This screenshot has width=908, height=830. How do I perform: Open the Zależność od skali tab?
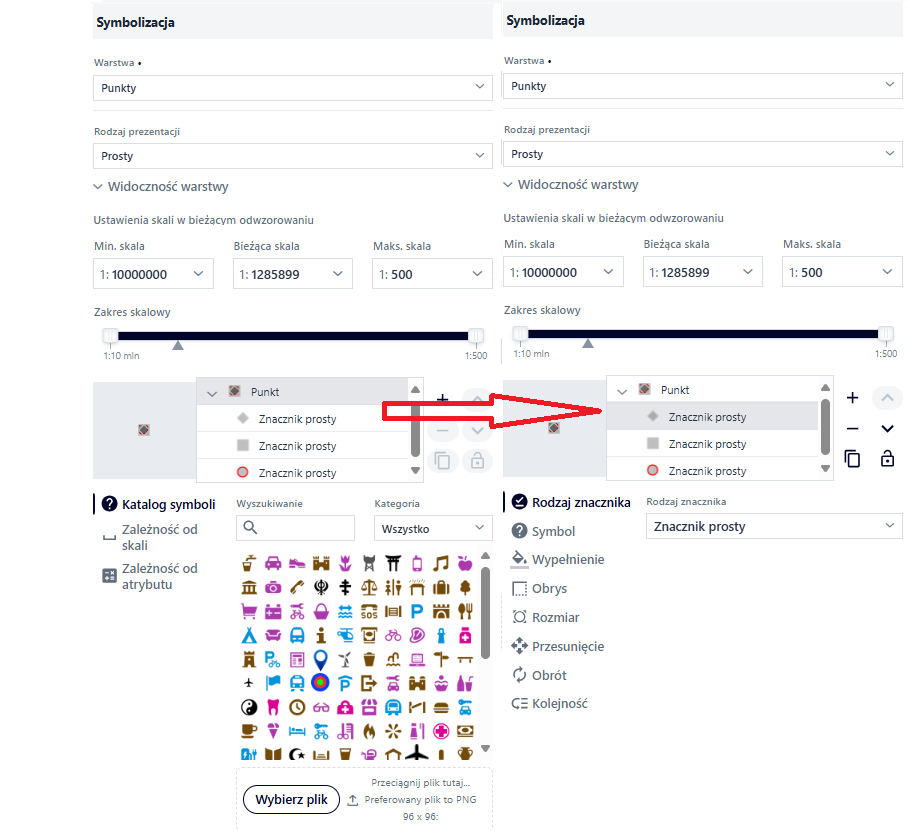coord(159,538)
